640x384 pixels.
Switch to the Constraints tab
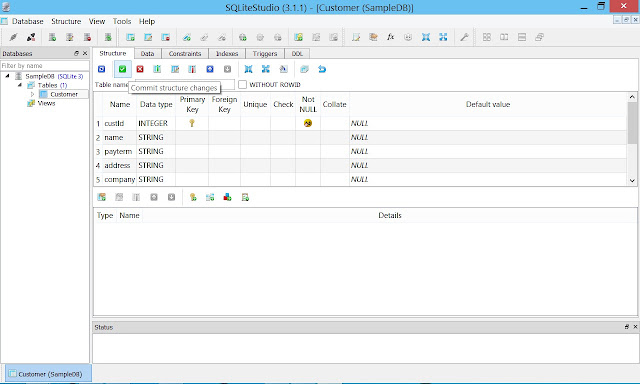[x=185, y=53]
